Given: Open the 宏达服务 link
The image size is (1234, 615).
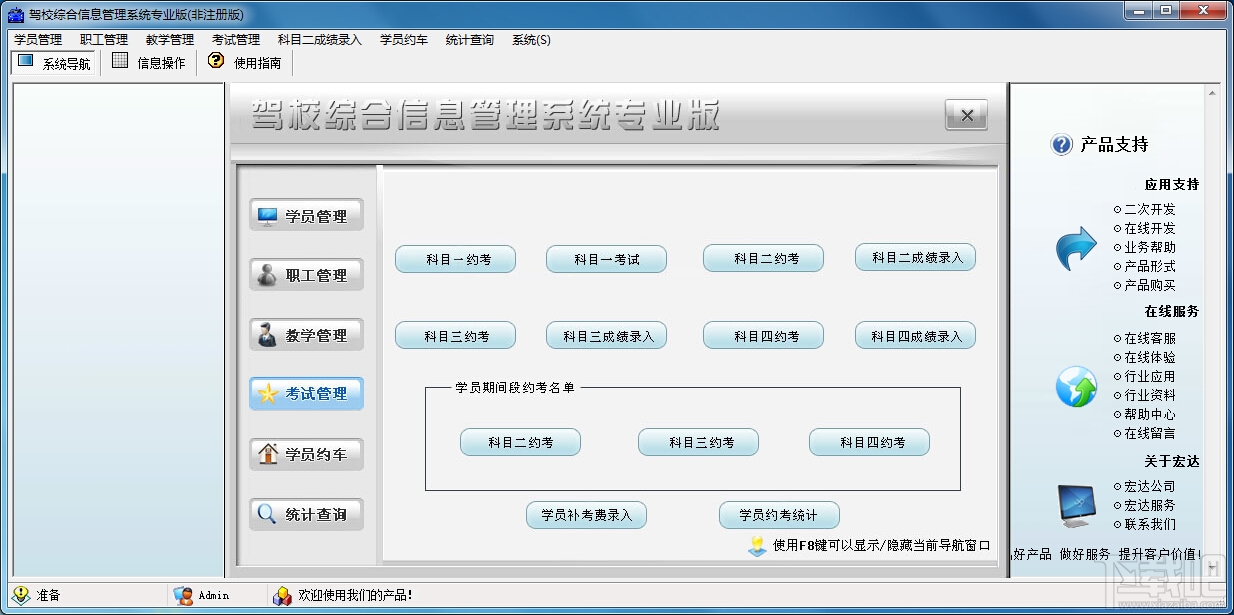Looking at the screenshot, I should (x=1150, y=506).
